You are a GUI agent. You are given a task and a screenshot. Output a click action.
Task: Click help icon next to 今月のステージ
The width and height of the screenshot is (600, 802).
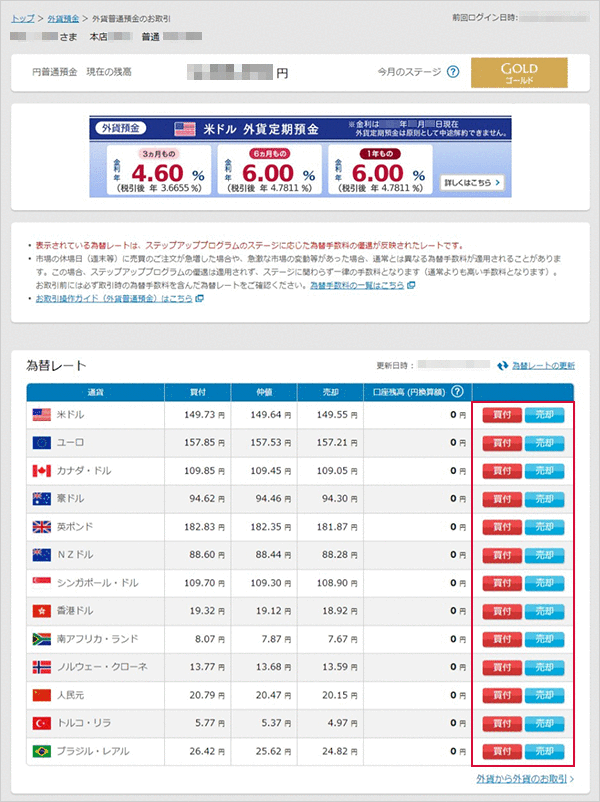click(453, 72)
